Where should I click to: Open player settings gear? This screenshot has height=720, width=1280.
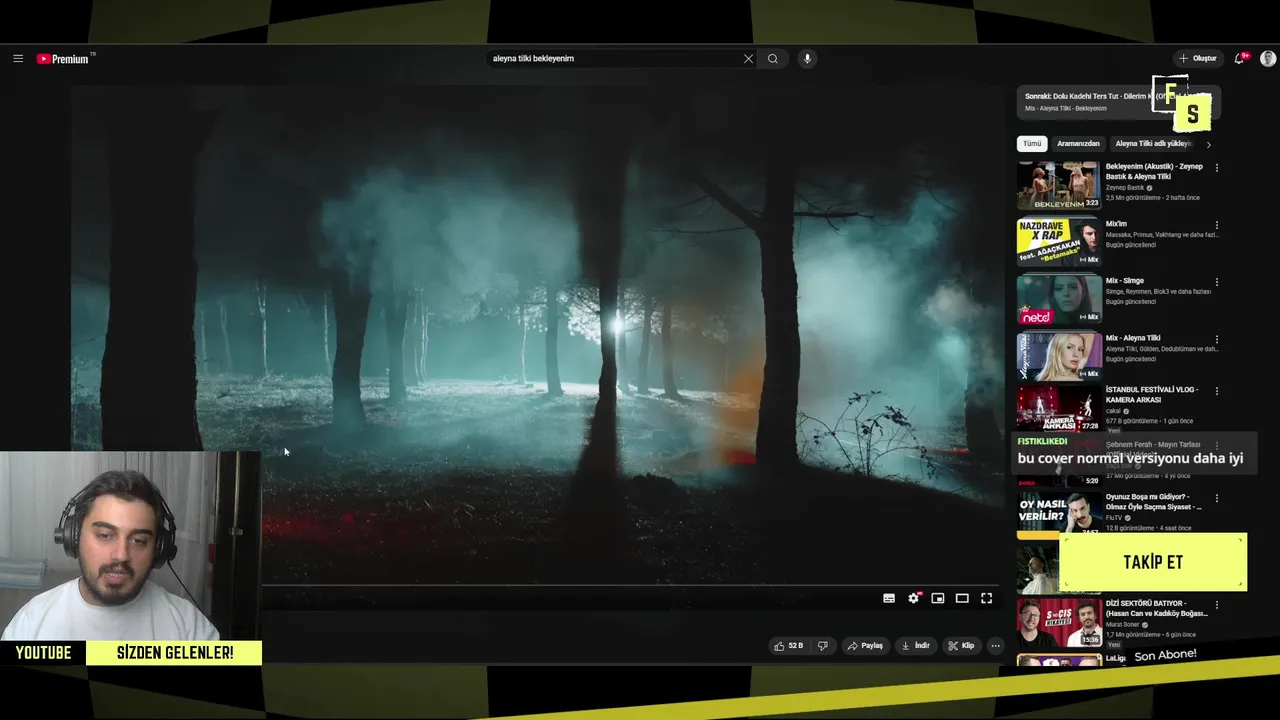point(913,598)
